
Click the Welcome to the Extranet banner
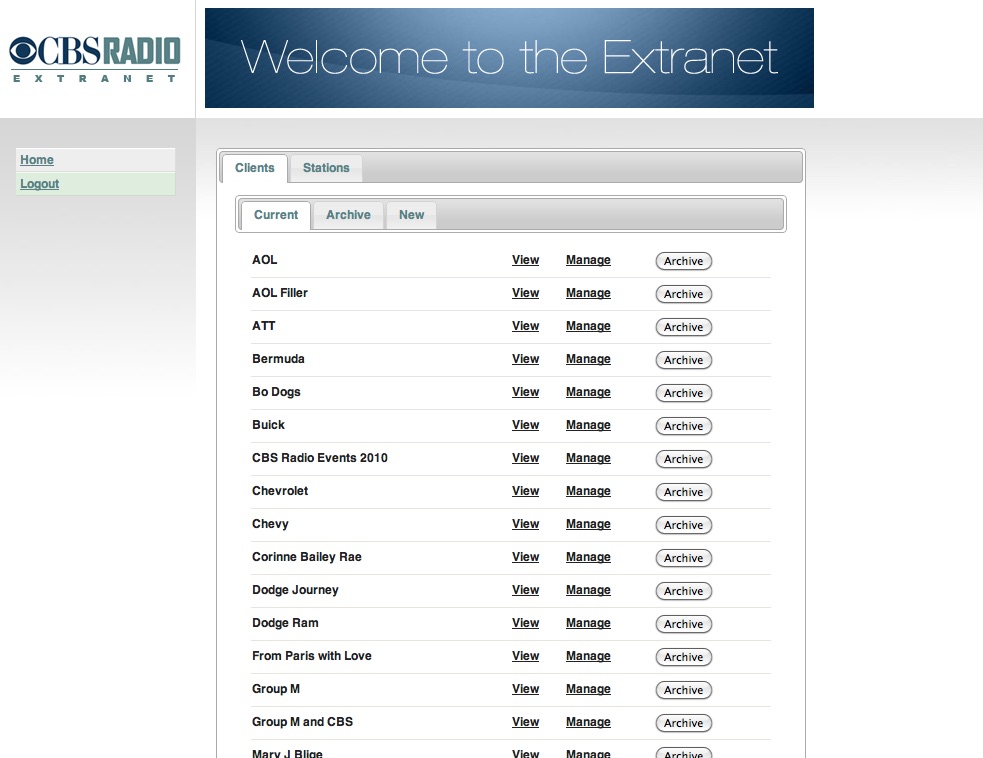tap(509, 57)
